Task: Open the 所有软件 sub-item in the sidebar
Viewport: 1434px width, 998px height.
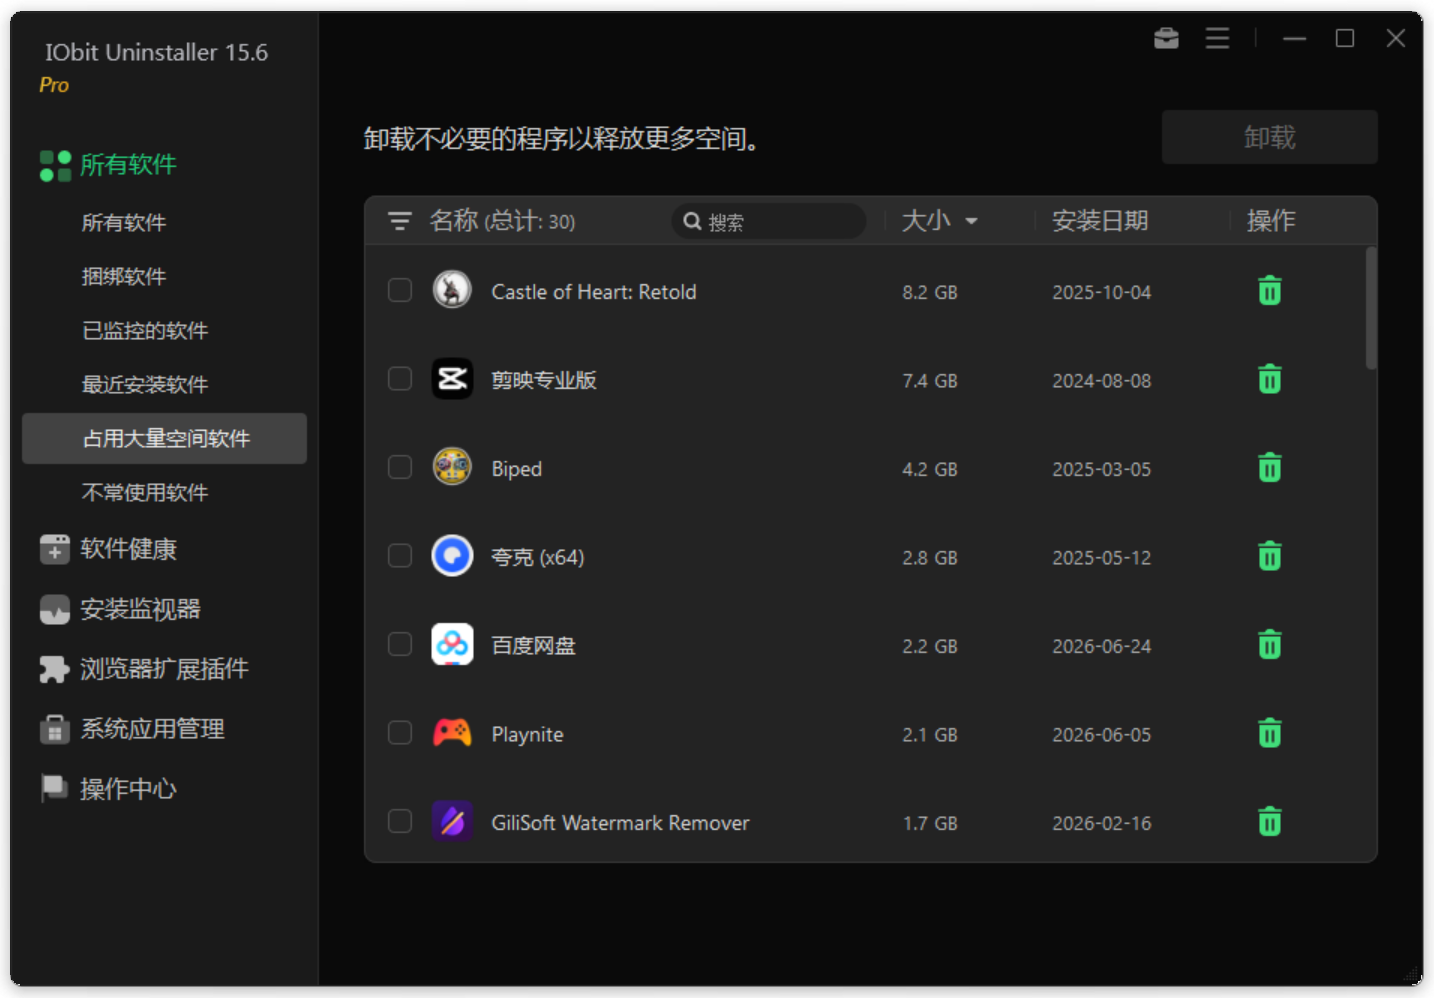Action: [x=124, y=223]
